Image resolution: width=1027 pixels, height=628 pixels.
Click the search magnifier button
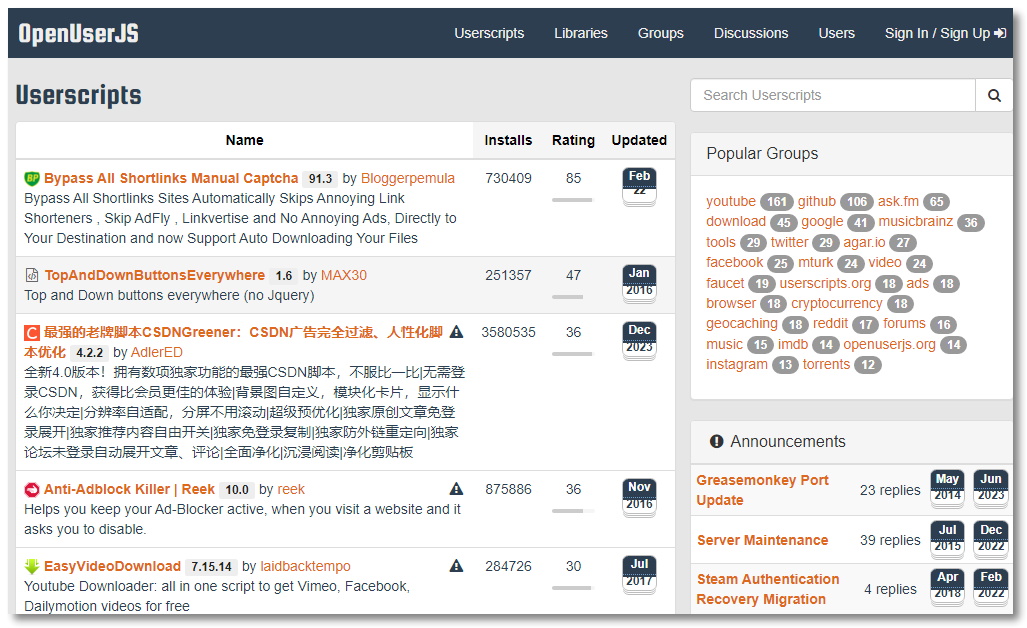pos(994,96)
